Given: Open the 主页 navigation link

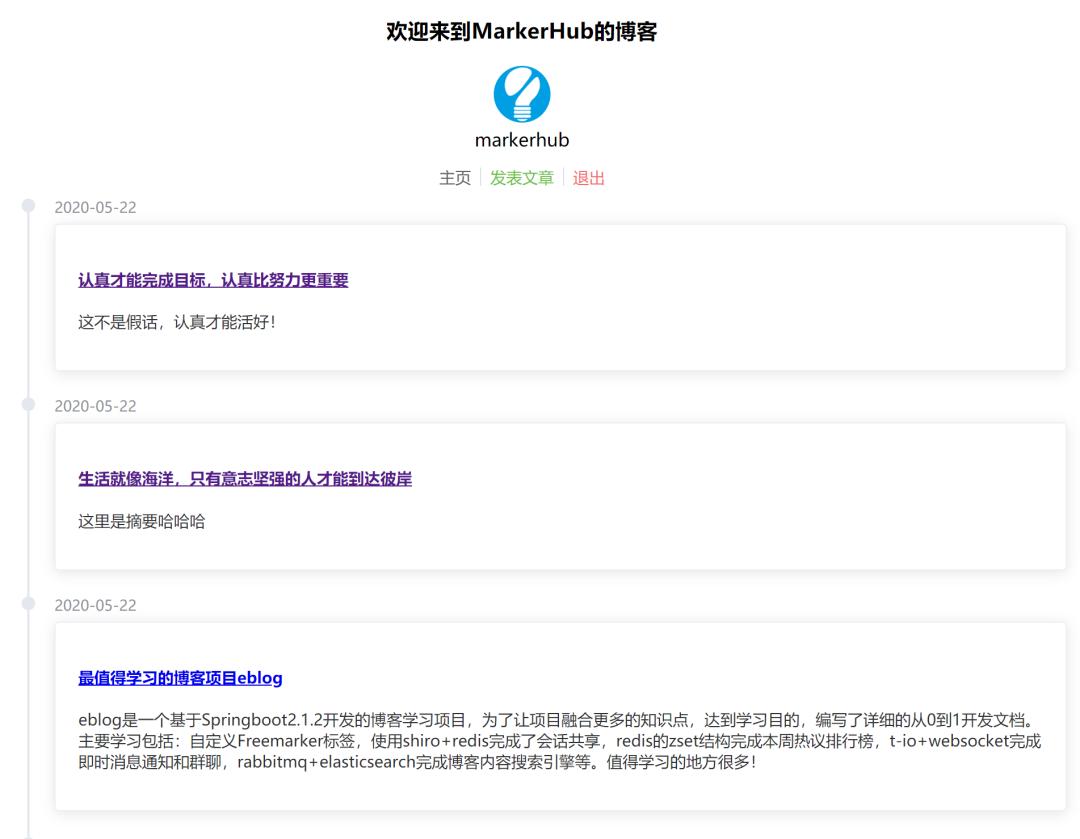Looking at the screenshot, I should click(455, 177).
